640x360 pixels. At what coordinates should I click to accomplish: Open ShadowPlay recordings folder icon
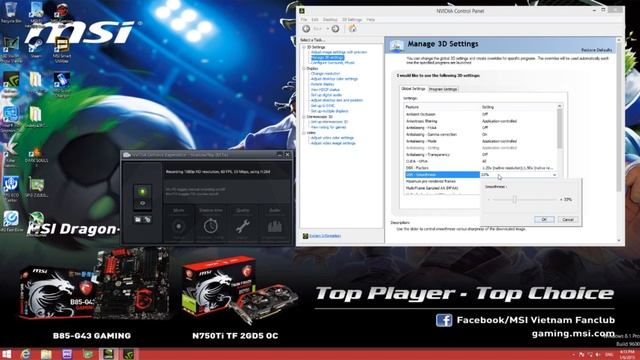(138, 220)
